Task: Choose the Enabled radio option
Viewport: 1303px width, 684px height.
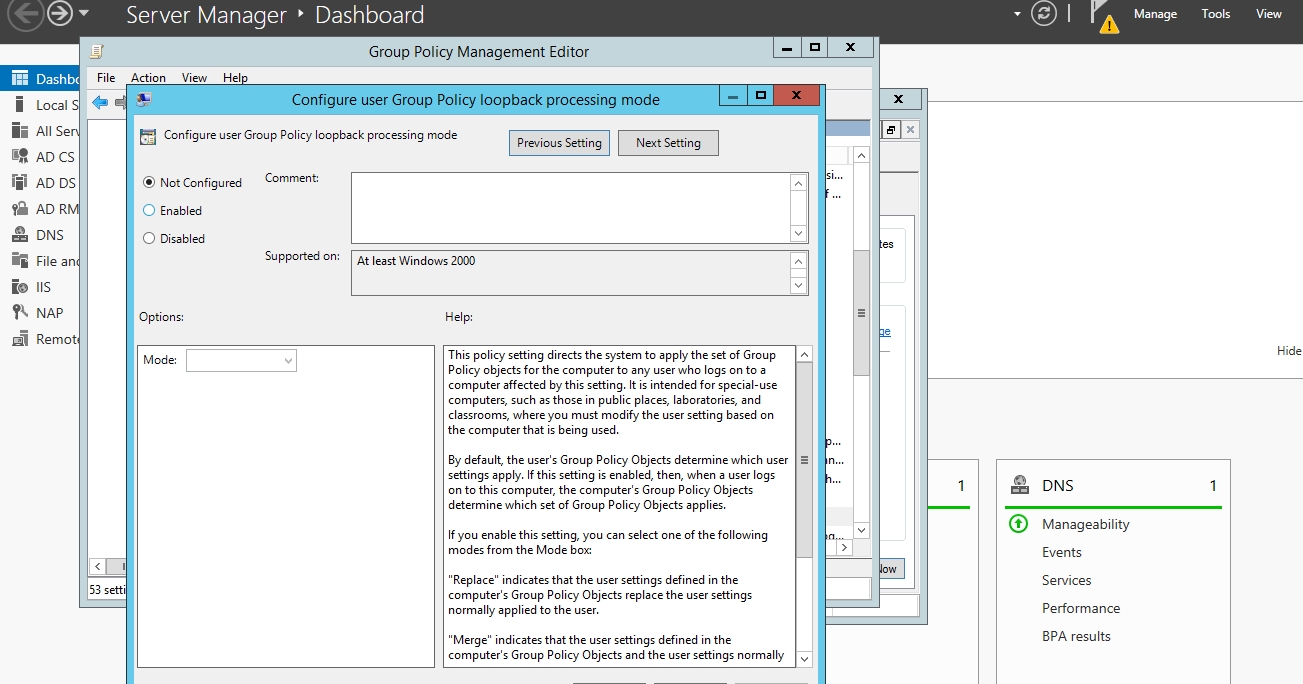Action: pos(149,211)
